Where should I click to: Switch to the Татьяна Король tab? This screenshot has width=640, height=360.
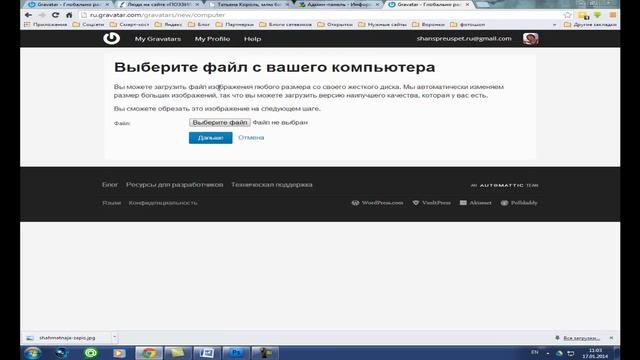click(x=250, y=4)
